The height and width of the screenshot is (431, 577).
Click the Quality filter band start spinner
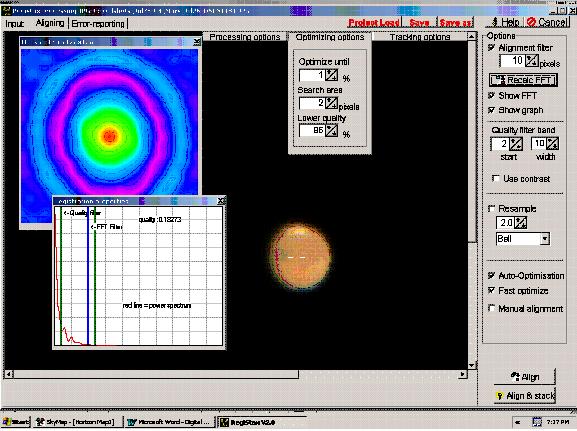(x=516, y=144)
